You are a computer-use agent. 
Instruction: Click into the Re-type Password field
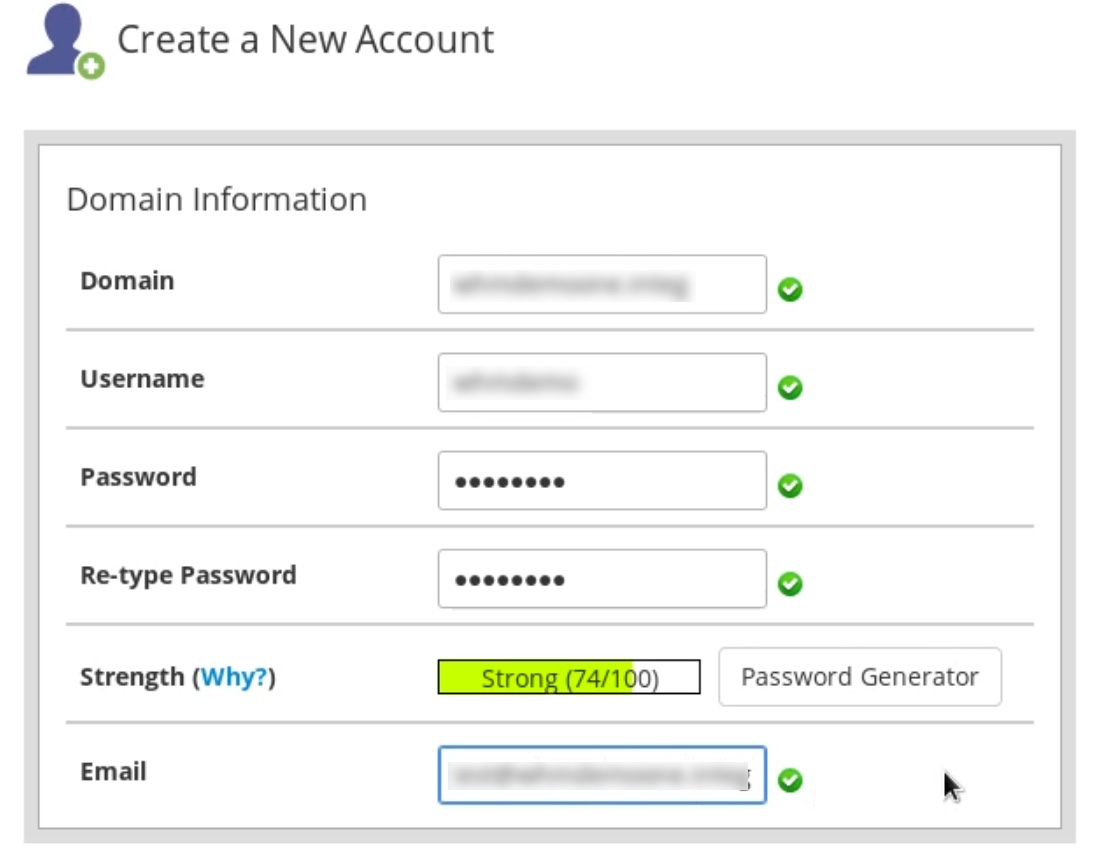[602, 578]
